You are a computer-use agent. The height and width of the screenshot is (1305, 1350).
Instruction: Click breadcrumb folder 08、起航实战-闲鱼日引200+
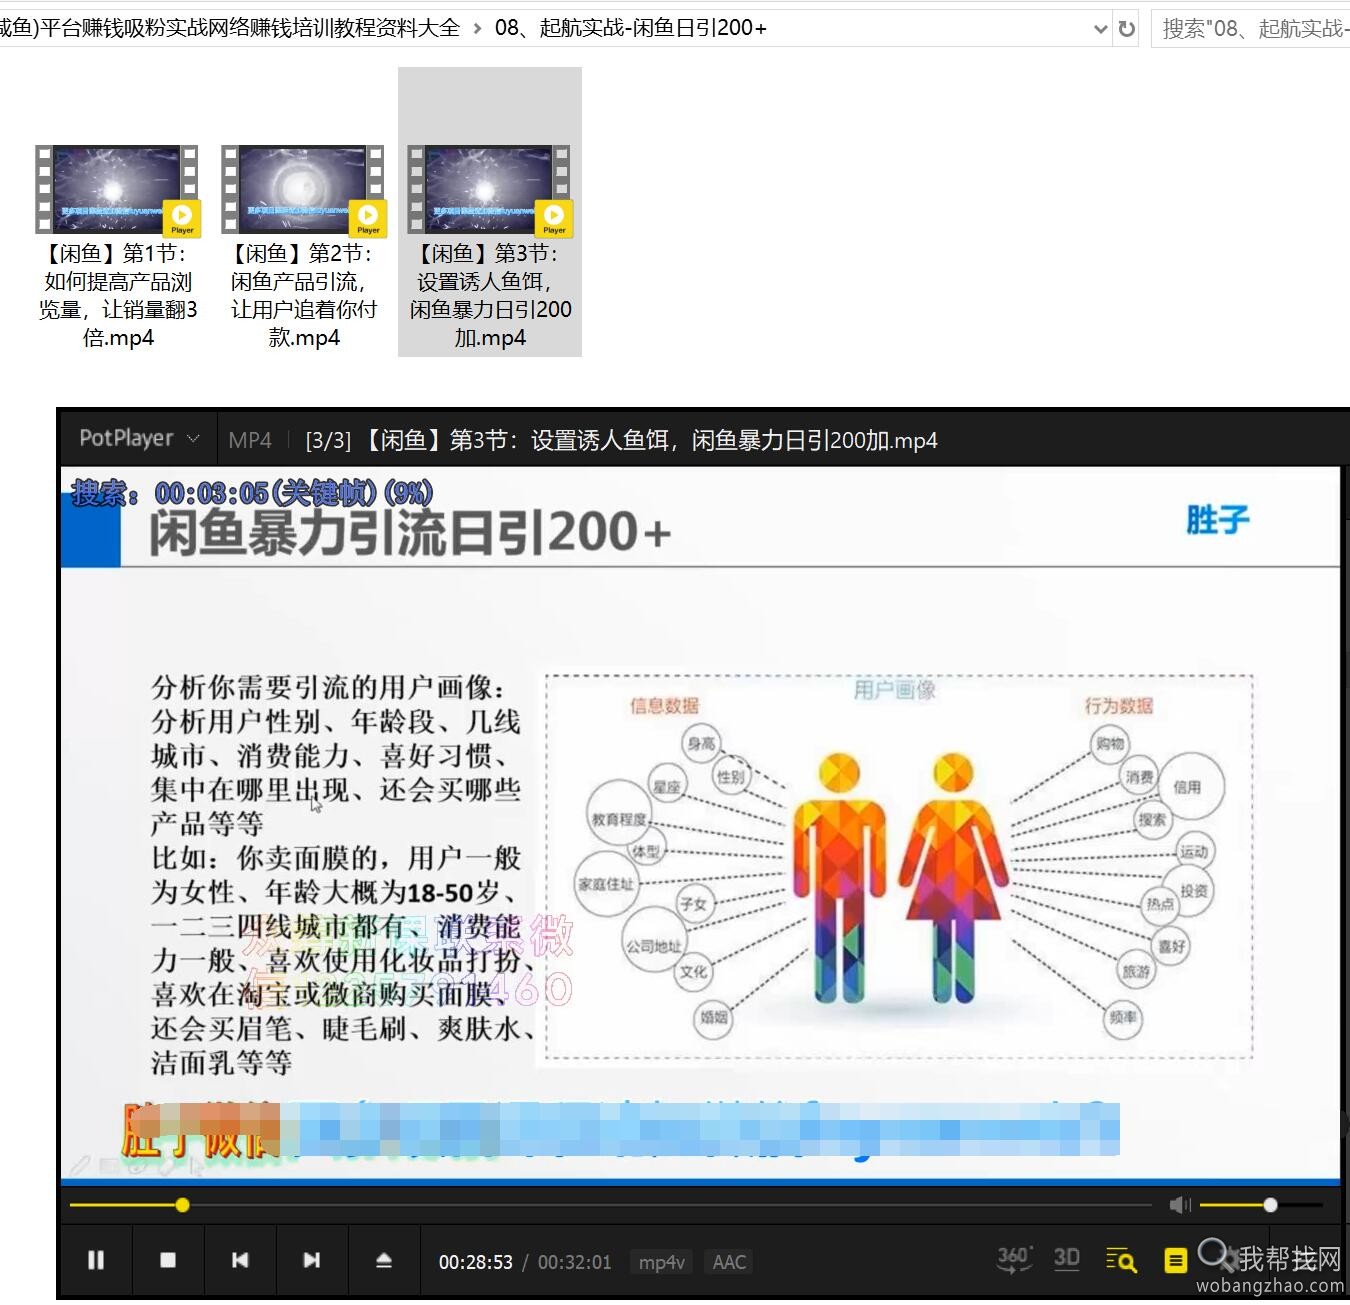coord(631,28)
